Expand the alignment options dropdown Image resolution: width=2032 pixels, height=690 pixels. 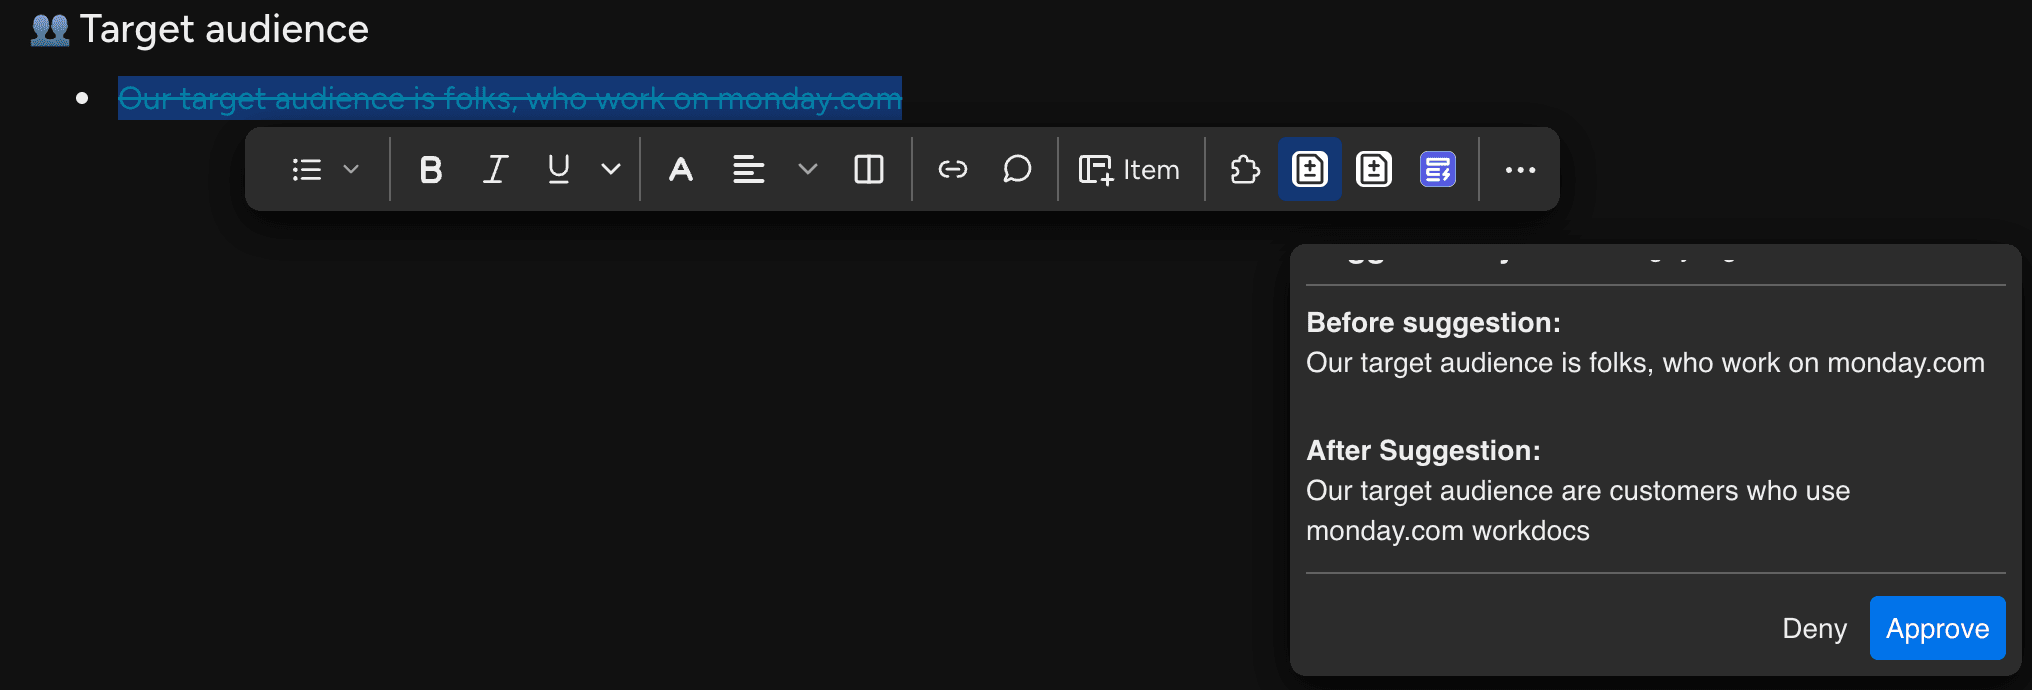pos(808,170)
